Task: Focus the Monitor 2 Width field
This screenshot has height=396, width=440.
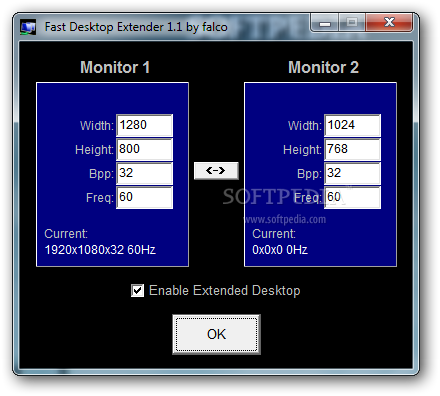Action: [352, 125]
